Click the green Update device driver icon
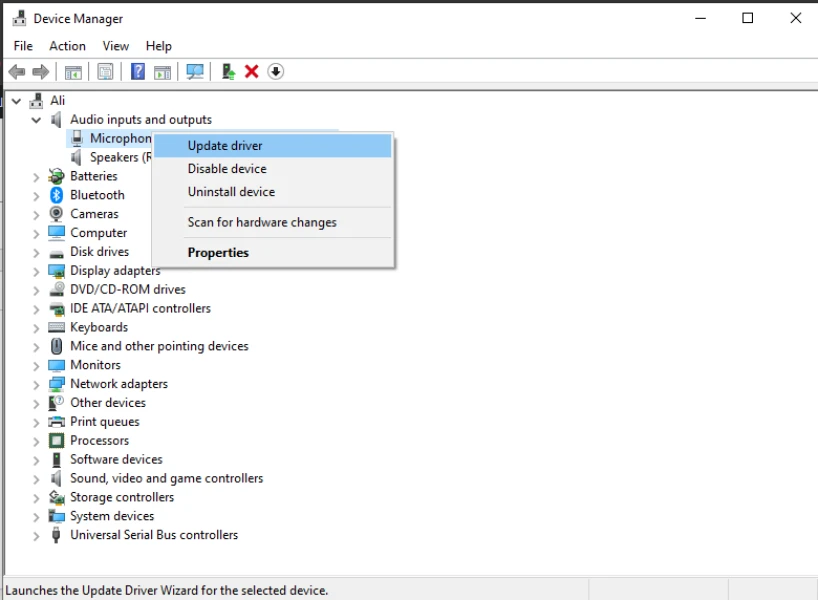The image size is (818, 600). tap(228, 72)
